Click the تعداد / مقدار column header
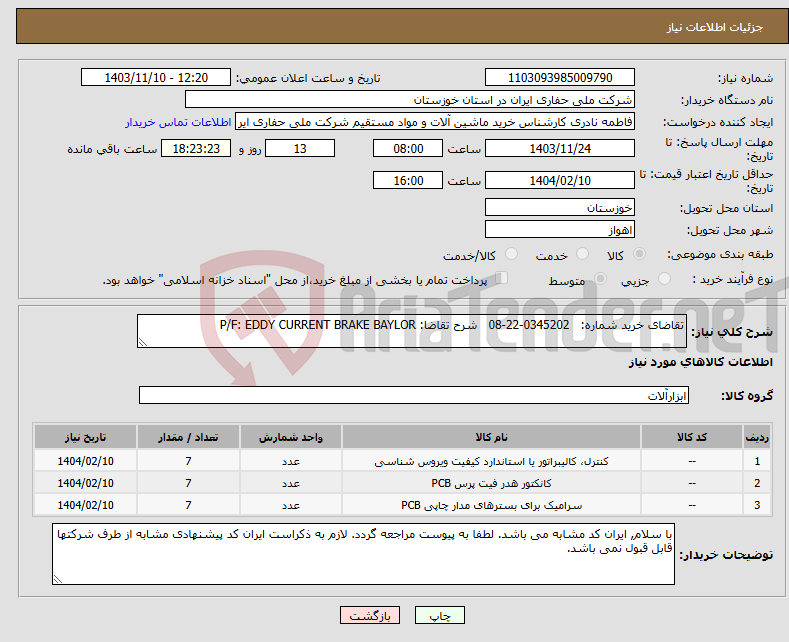The width and height of the screenshot is (789, 642). coord(188,437)
